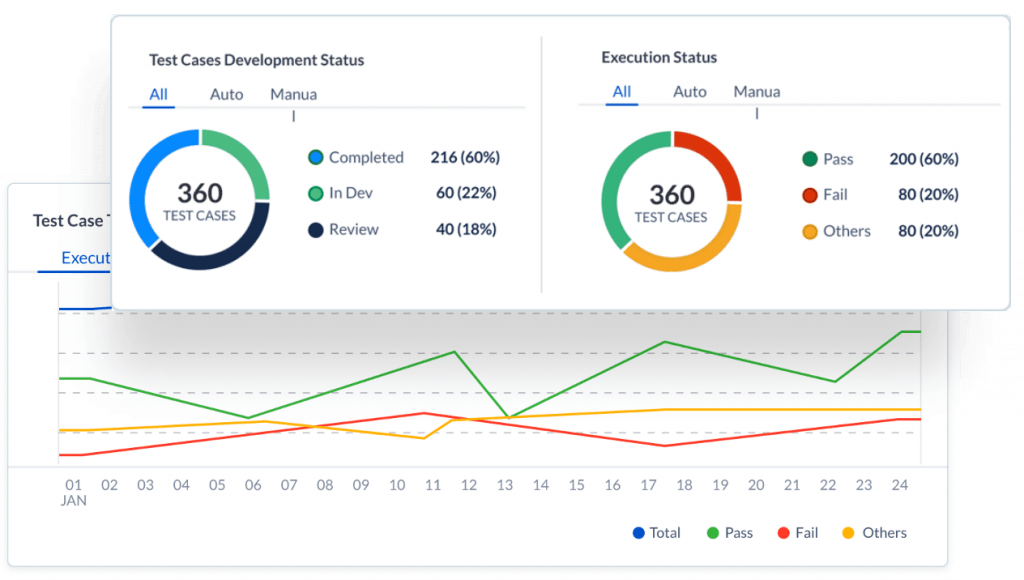Screen dimensions: 1024x580
Task: Click the In Dev legend marker
Action: (x=315, y=193)
